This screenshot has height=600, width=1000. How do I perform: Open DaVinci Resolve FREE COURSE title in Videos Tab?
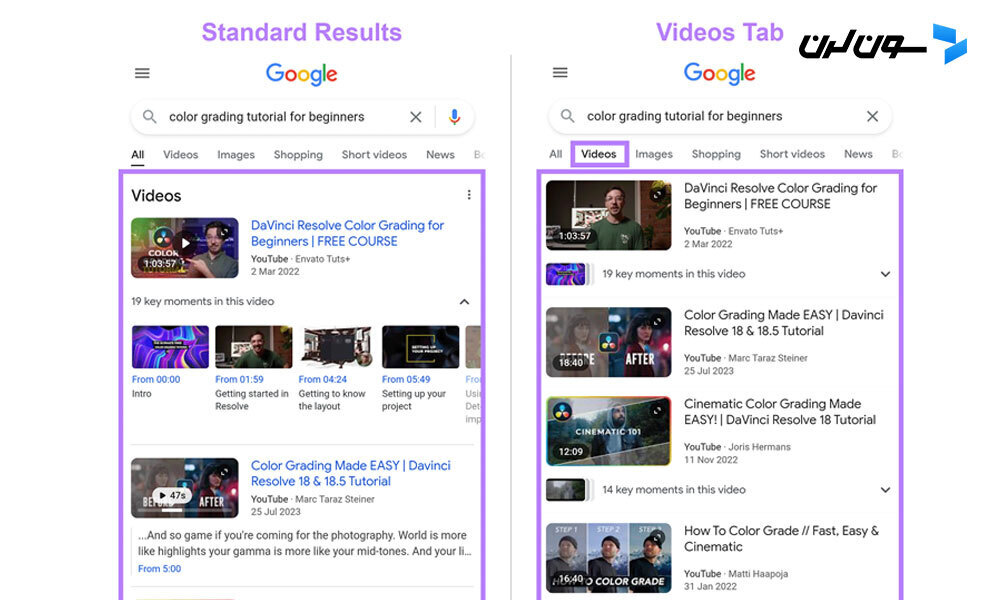point(780,196)
